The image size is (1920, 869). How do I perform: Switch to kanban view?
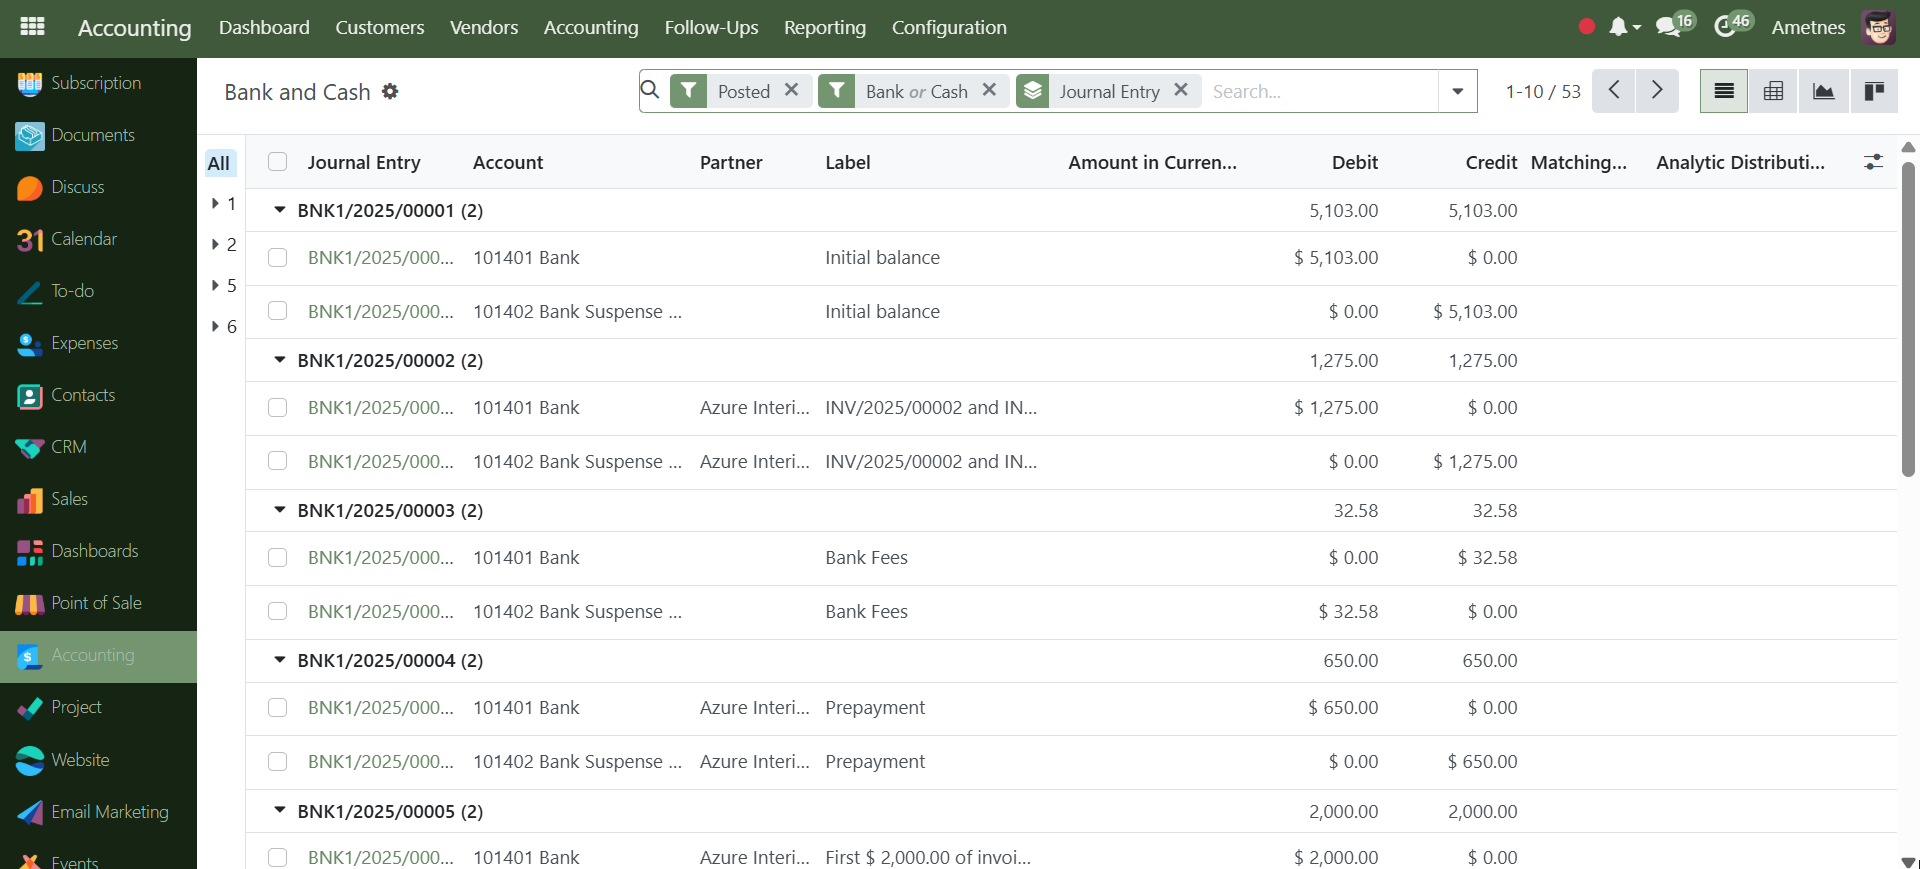pos(1873,92)
